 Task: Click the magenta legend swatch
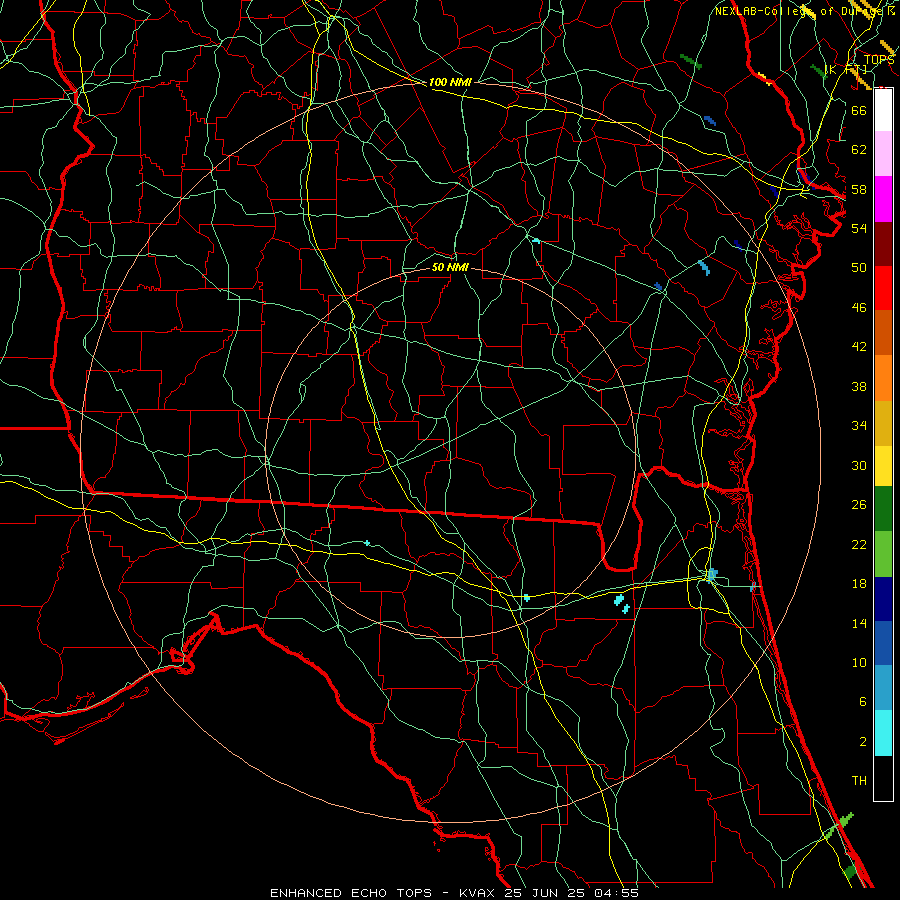tap(883, 199)
